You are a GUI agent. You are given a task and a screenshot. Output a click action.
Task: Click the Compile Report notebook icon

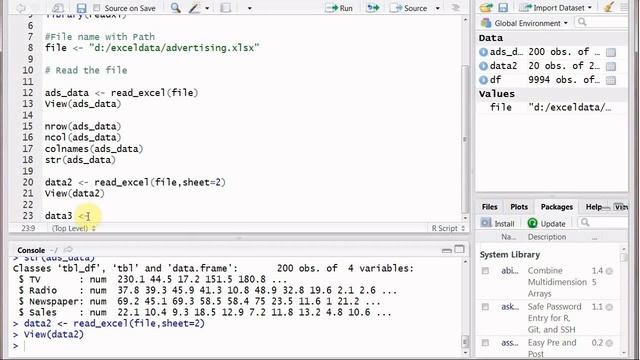click(x=226, y=8)
